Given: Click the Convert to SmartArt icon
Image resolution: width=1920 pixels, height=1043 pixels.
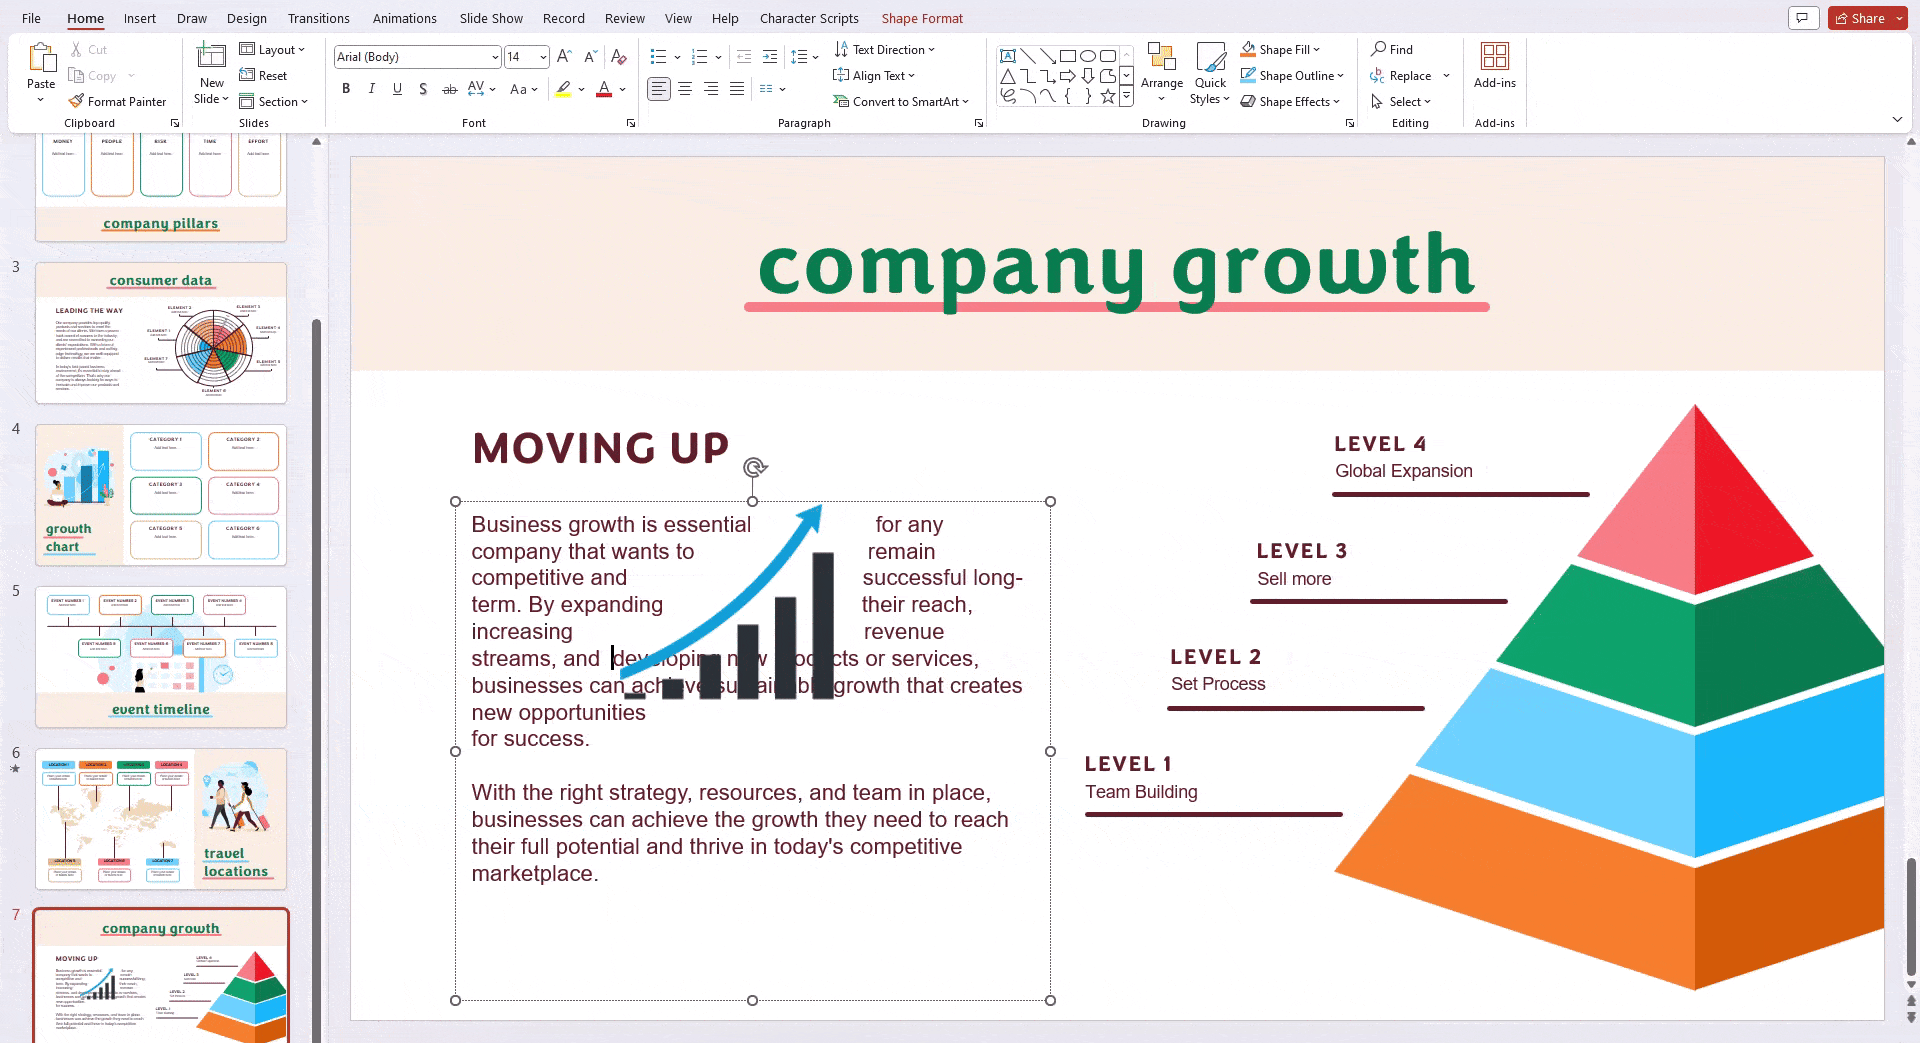Looking at the screenshot, I should 841,101.
